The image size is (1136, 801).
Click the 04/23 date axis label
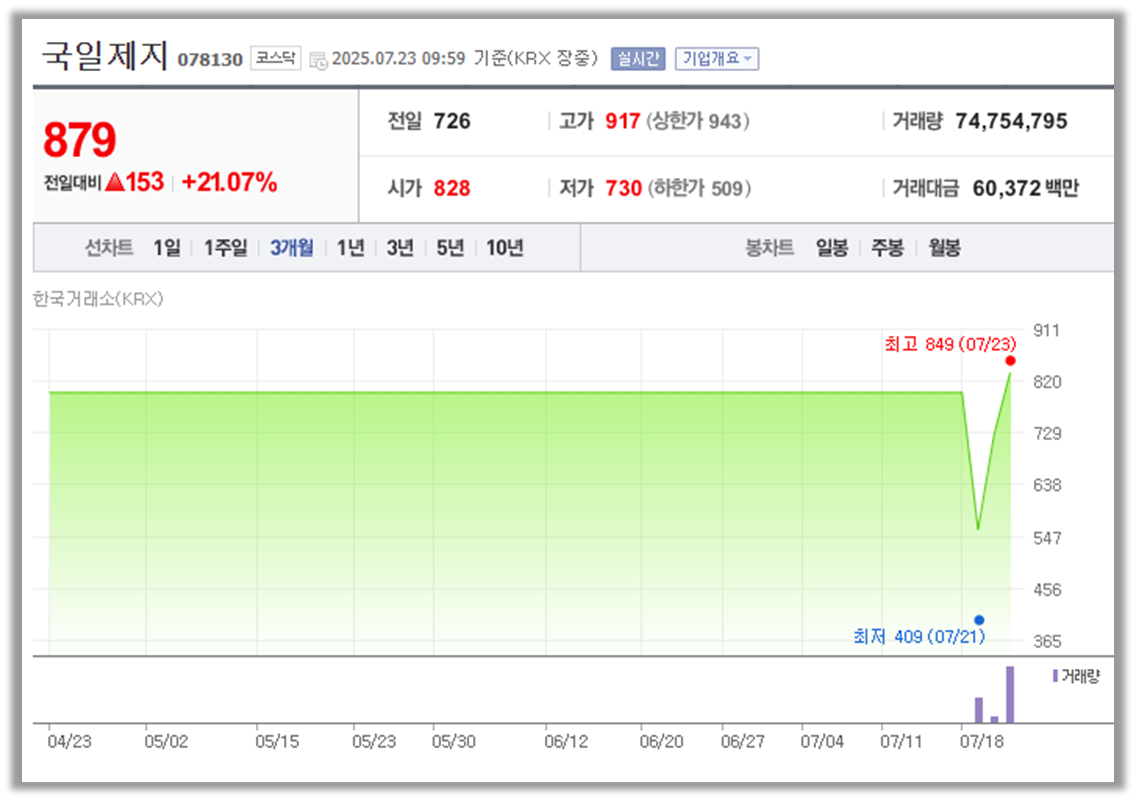pos(70,742)
